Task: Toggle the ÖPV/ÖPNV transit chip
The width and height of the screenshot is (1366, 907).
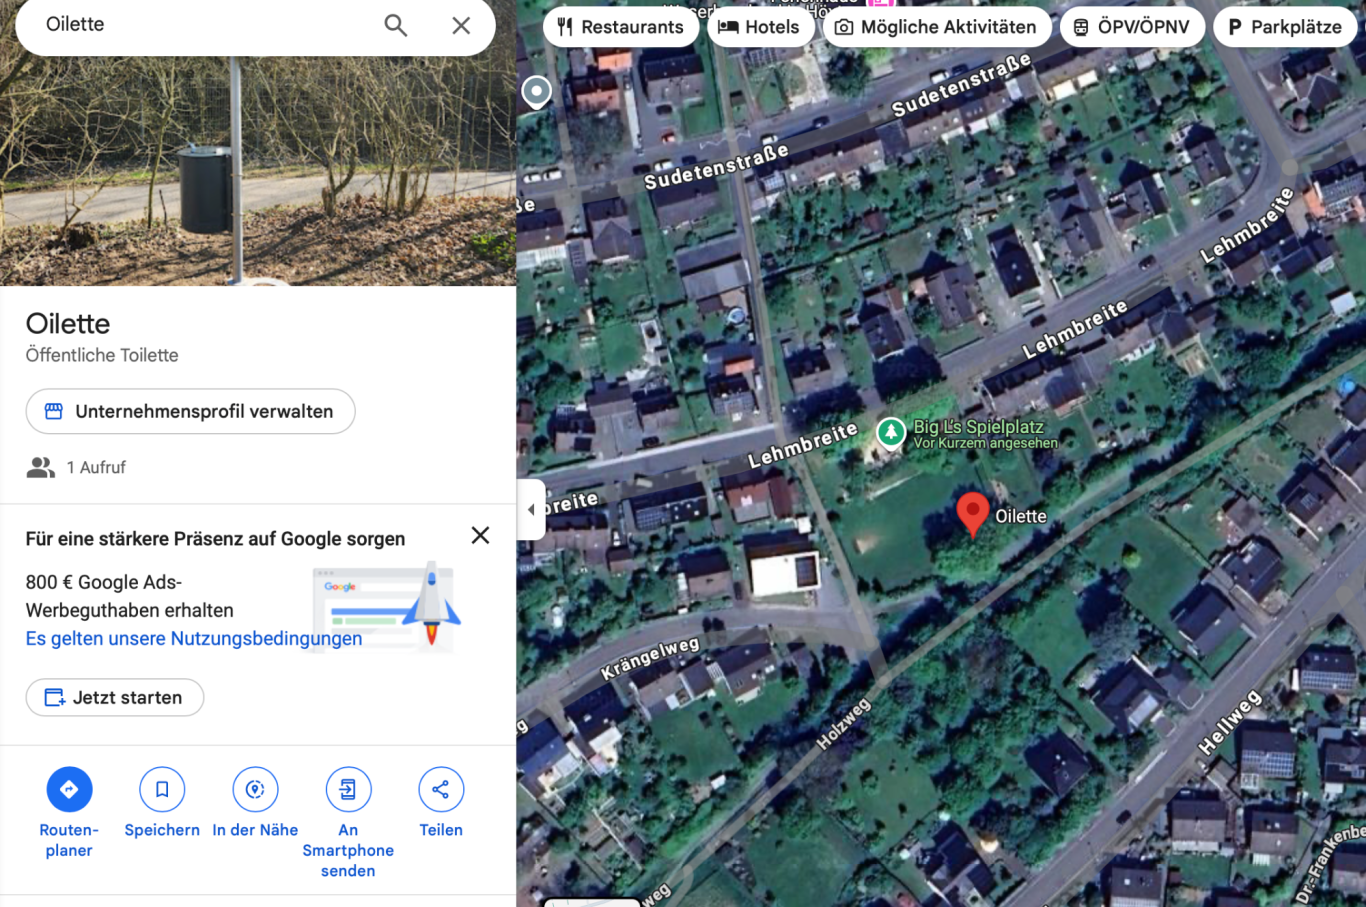Action: tap(1132, 27)
